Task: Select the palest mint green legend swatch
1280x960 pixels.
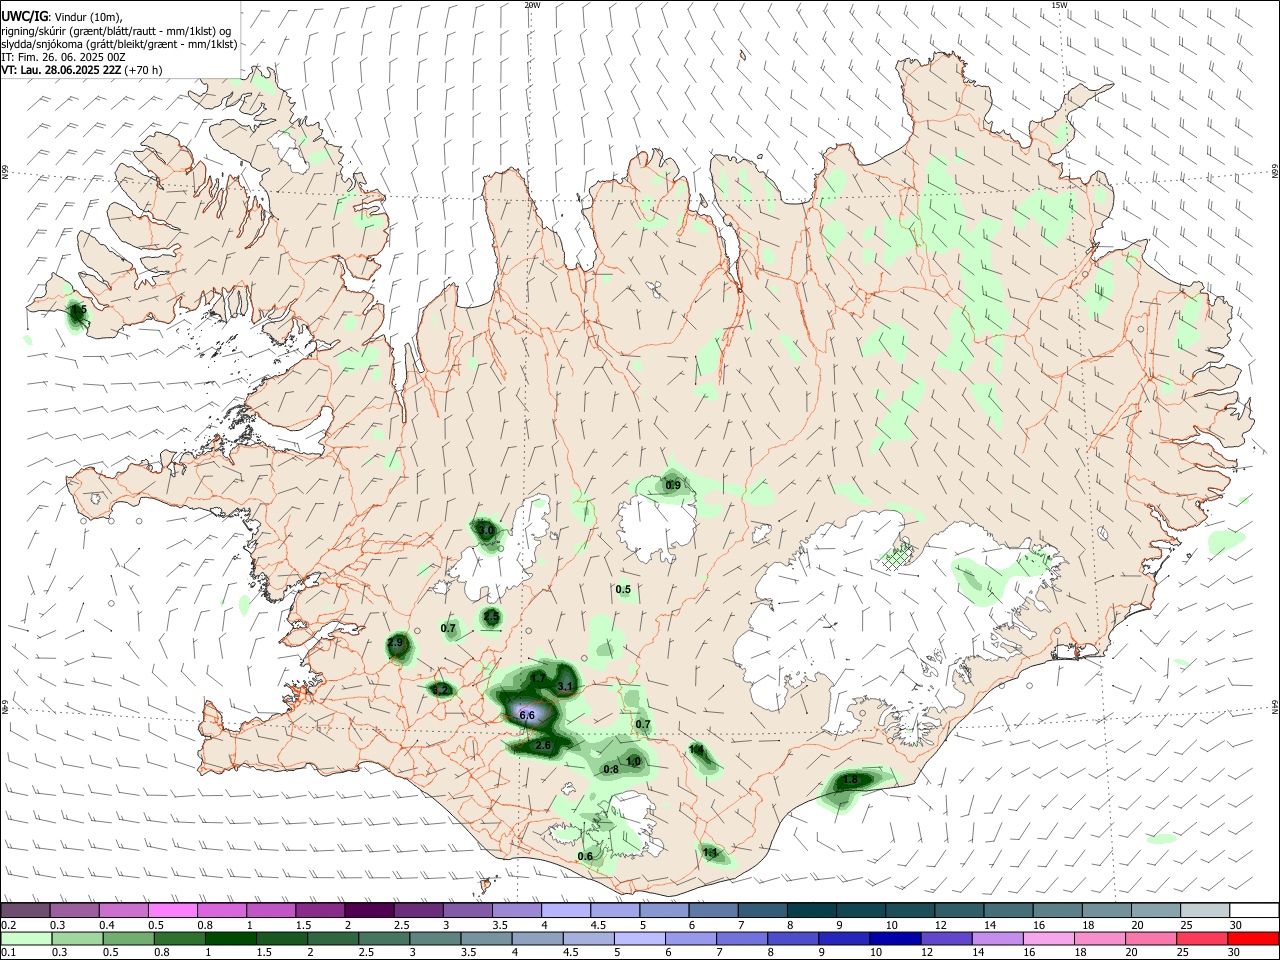Action: click(26, 938)
